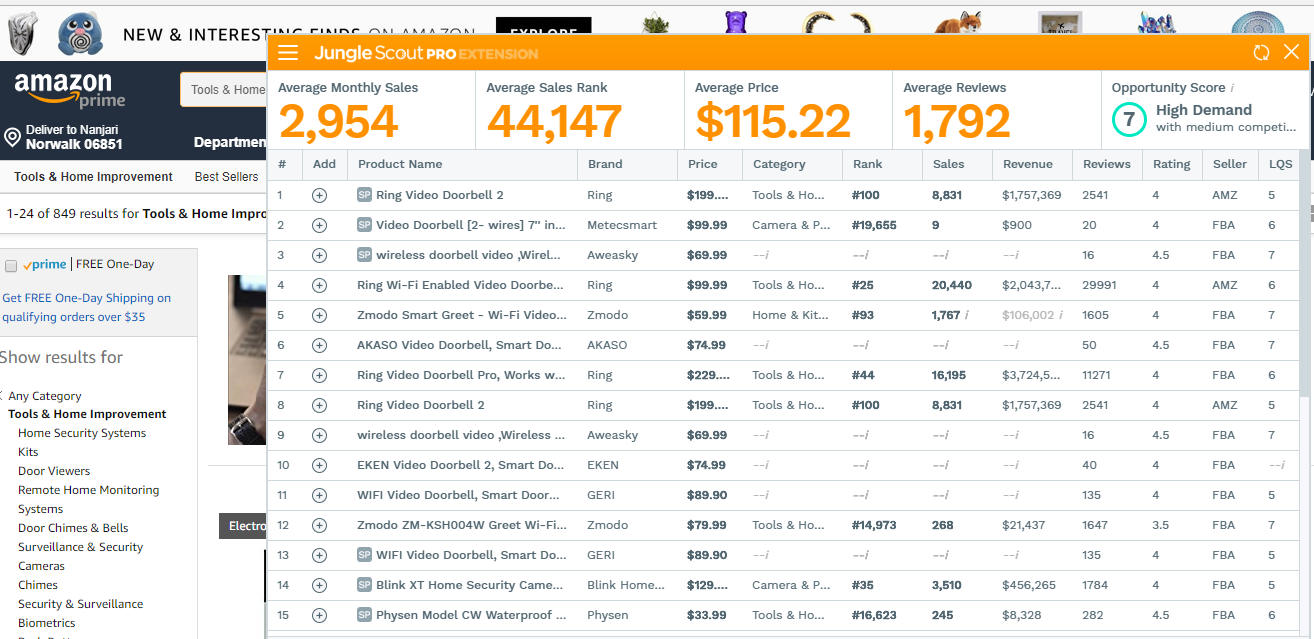The height and width of the screenshot is (639, 1314).
Task: Click the blue swirl toy banner thumbnail
Action: click(80, 34)
